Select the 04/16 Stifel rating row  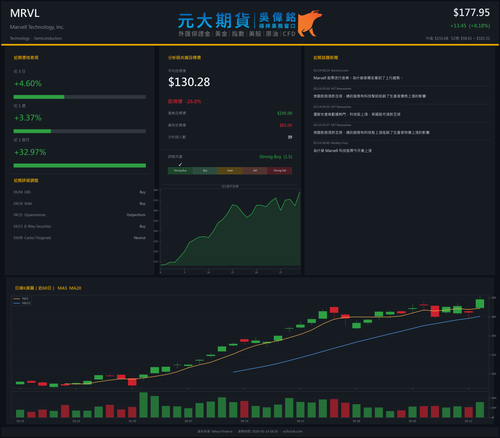[x=80, y=204]
